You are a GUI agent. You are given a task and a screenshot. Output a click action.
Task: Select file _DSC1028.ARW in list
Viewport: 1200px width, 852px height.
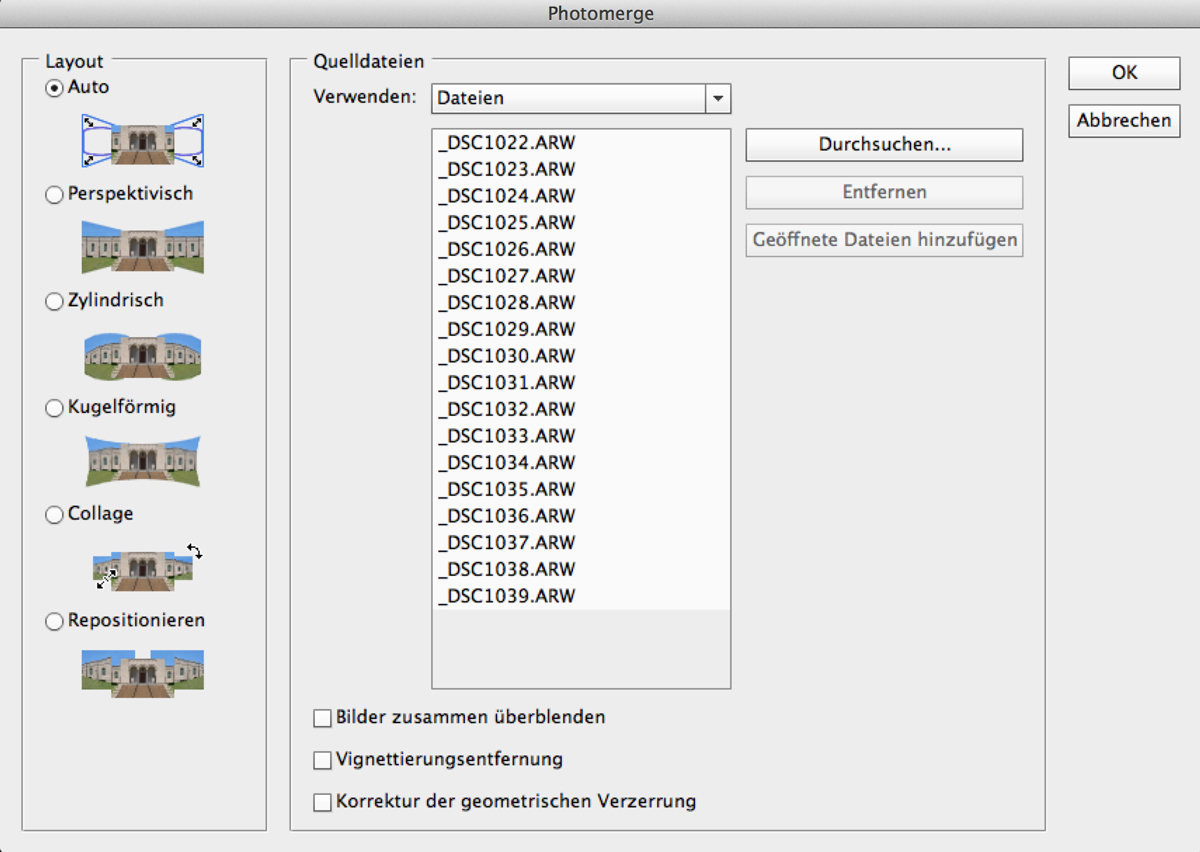tap(581, 302)
